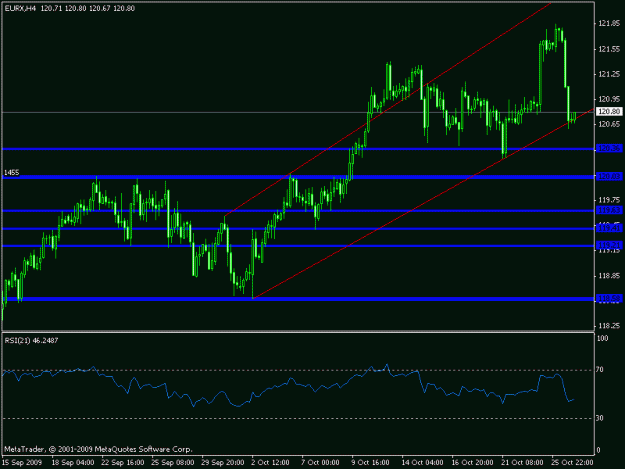This screenshot has height=469, width=625.
Task: Click the 21 Oct 08:00 time label
Action: (x=522, y=463)
